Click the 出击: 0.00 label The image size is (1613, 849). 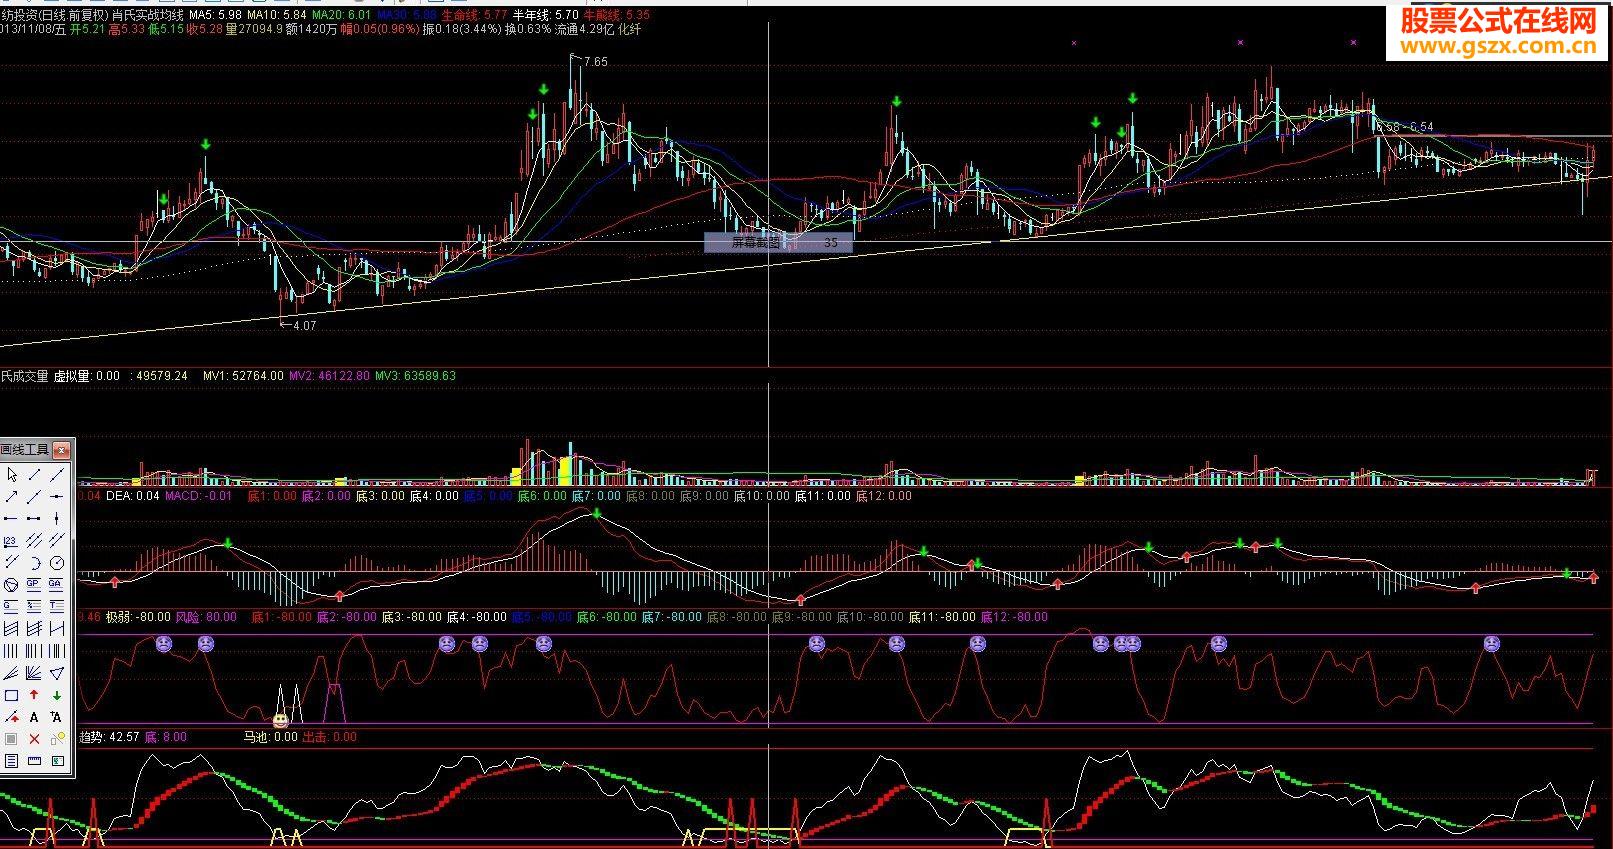click(x=329, y=737)
